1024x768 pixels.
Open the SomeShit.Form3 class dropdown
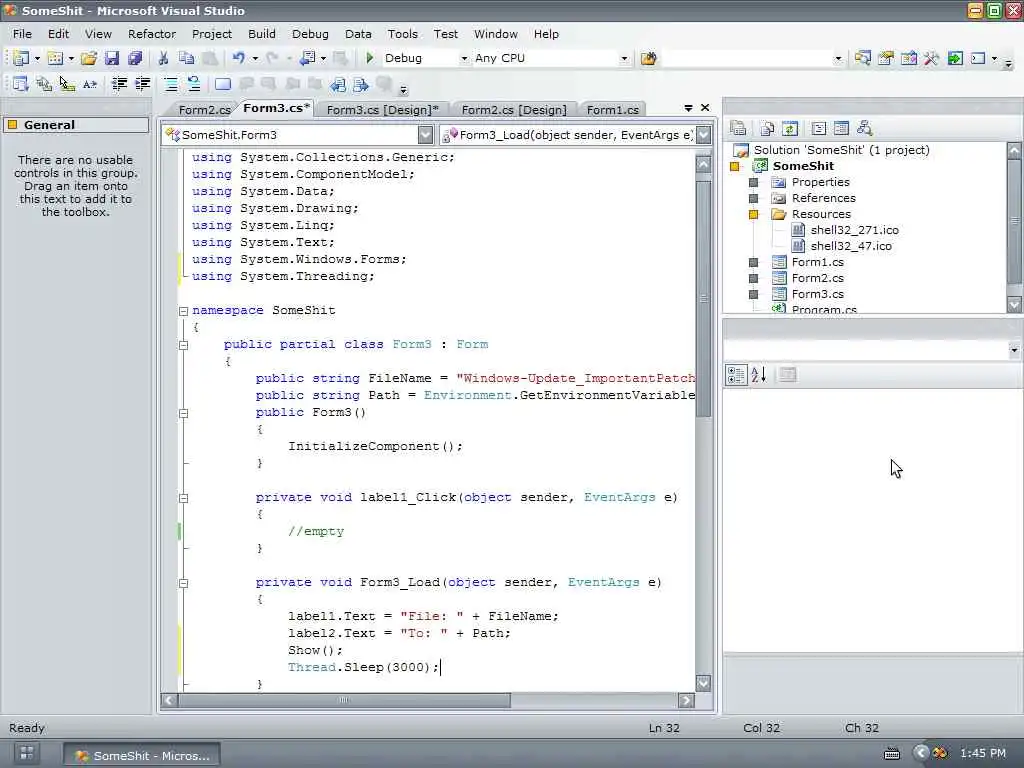click(x=425, y=135)
